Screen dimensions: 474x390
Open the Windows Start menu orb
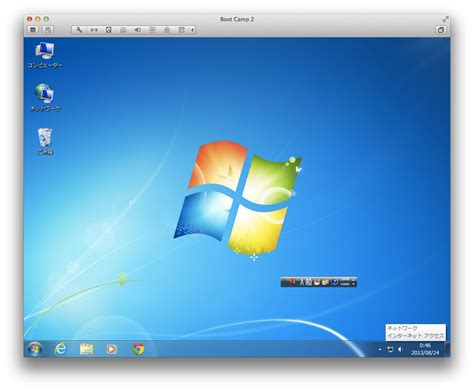click(35, 349)
